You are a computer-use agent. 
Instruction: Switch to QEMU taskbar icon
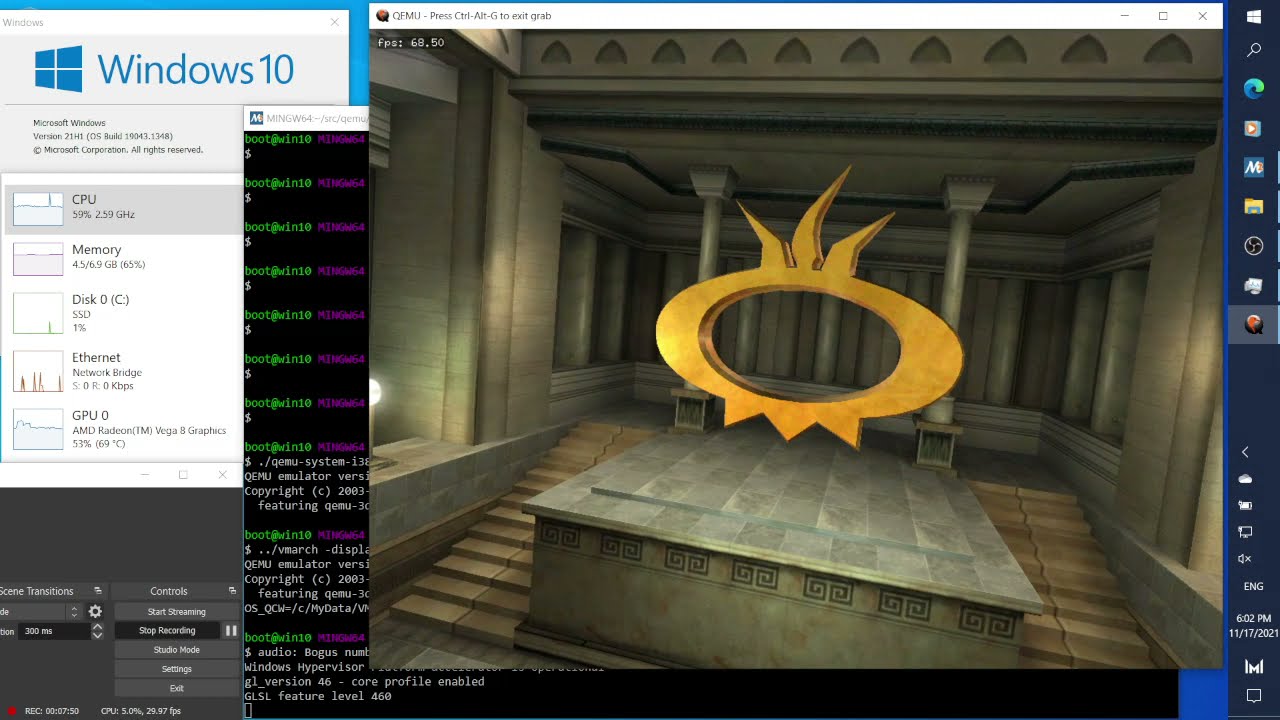[1254, 324]
